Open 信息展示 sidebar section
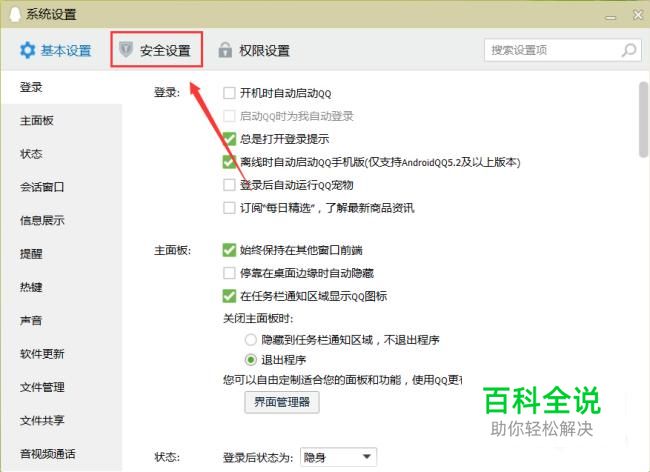The height and width of the screenshot is (472, 650). coord(61,220)
